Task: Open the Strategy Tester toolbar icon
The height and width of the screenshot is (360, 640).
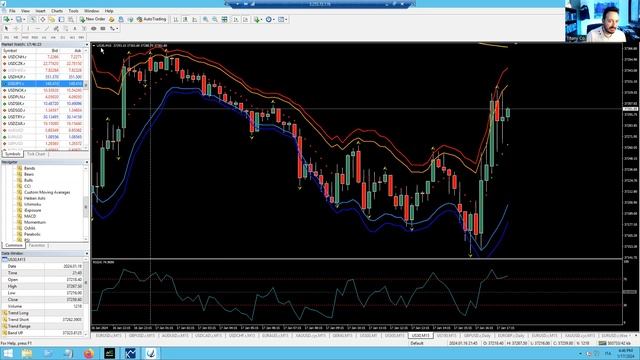Action: pyautogui.click(x=71, y=19)
